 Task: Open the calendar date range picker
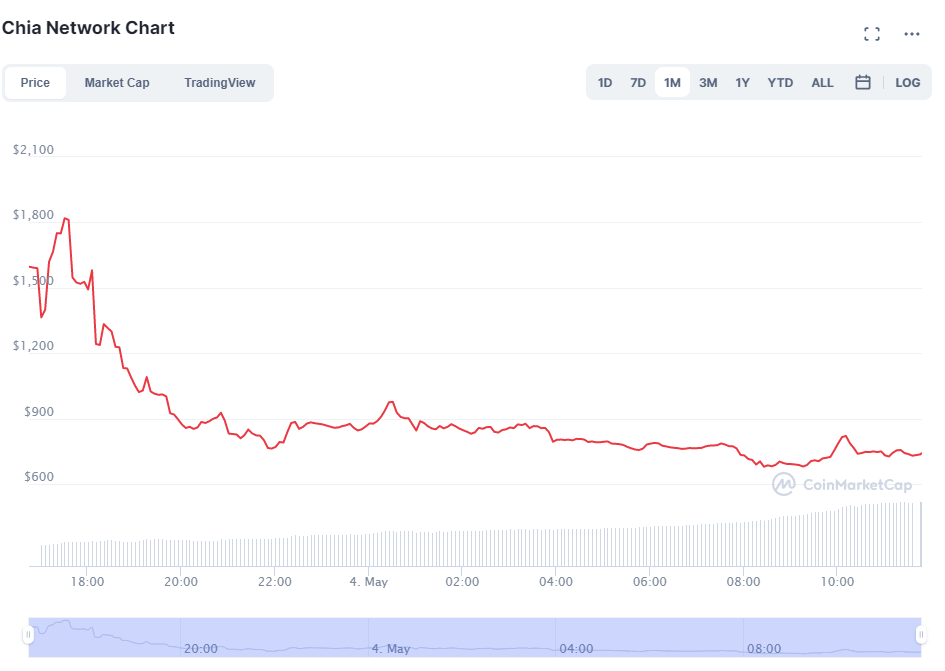[x=863, y=83]
